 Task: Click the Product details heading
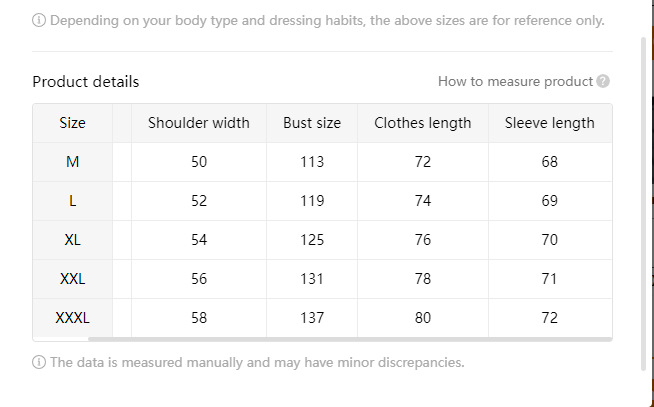tap(86, 82)
